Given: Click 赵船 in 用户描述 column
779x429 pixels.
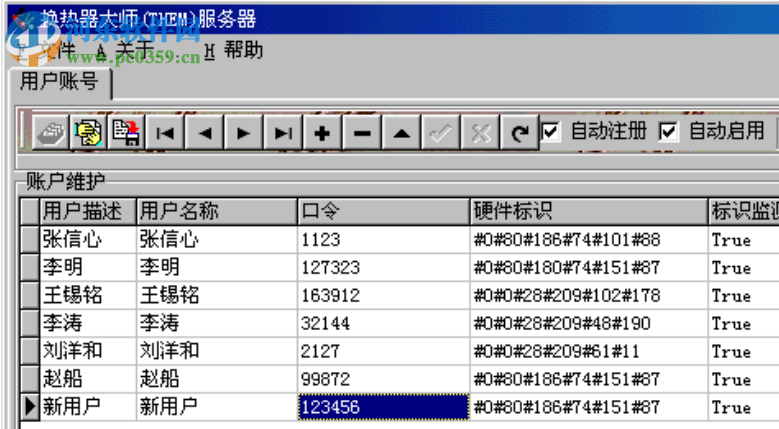Looking at the screenshot, I should point(88,379).
